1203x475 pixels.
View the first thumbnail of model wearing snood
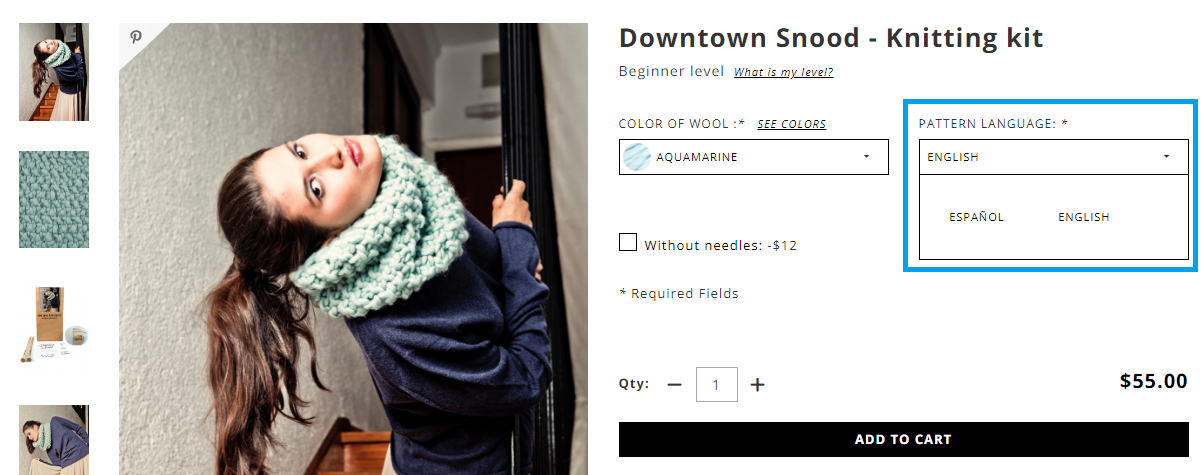pos(54,72)
